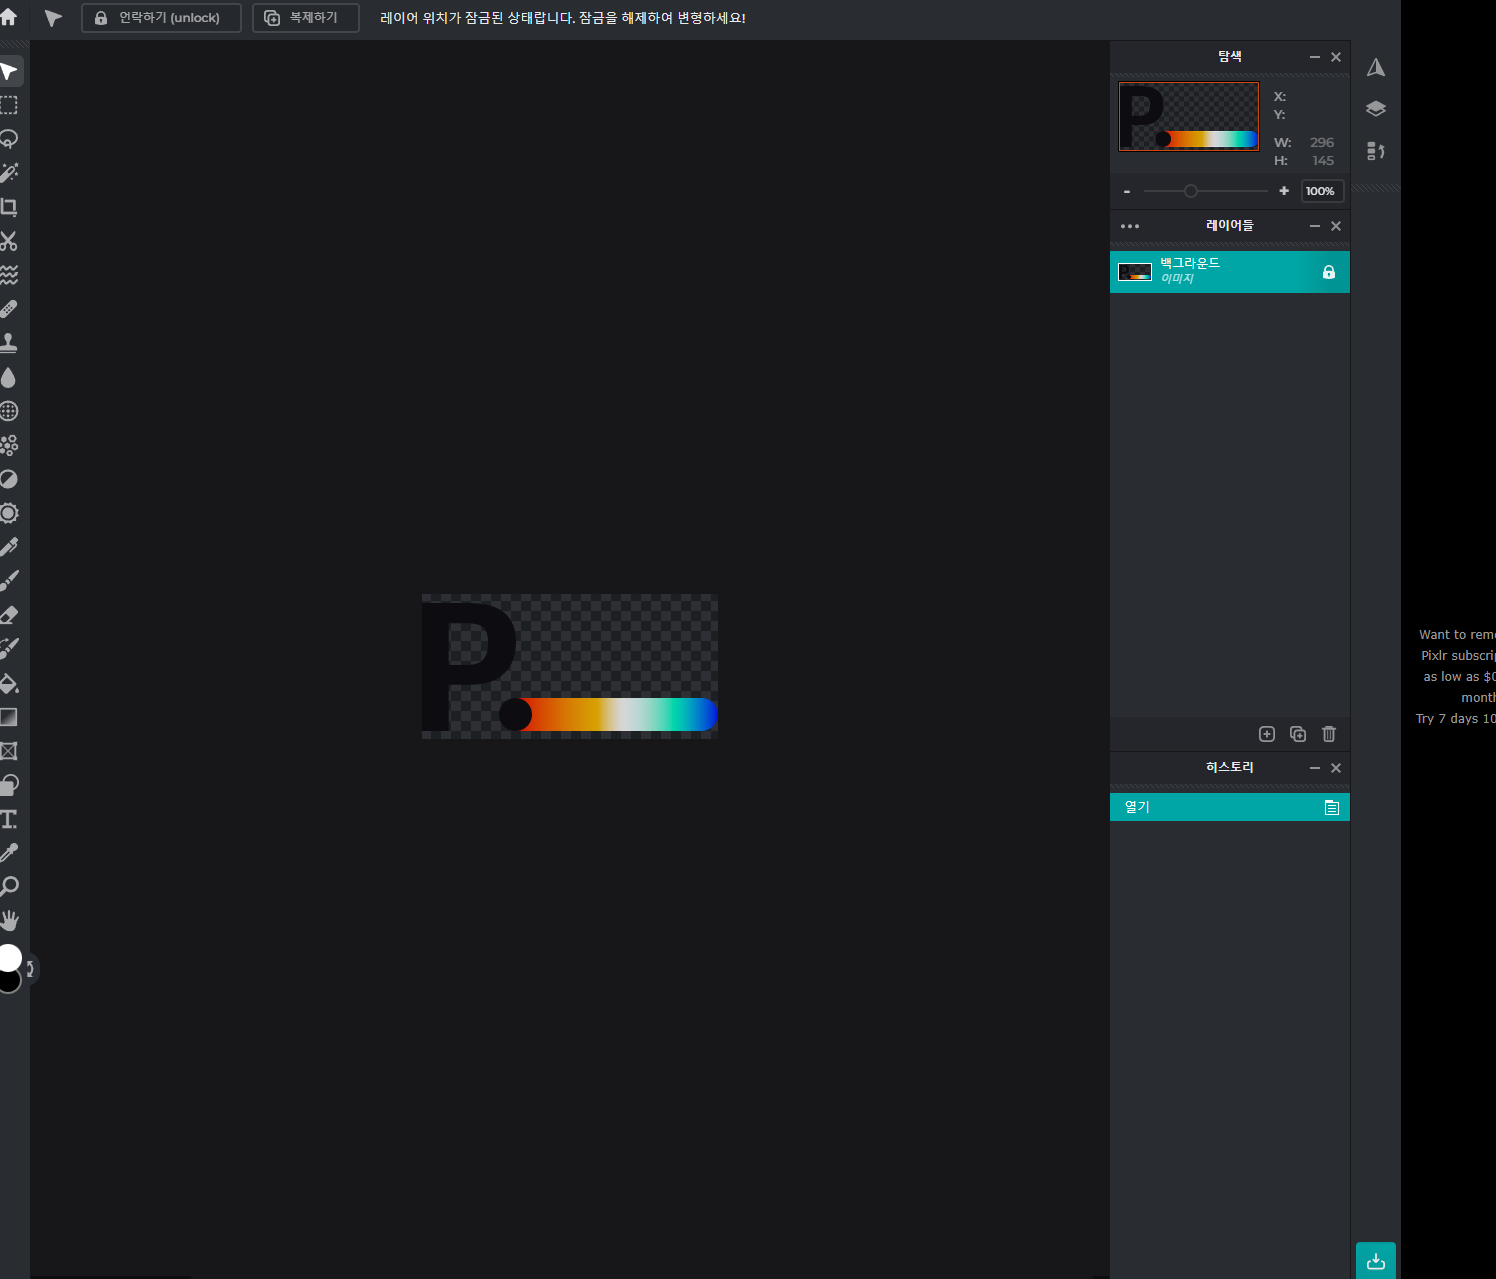Select the 백그라운드 layer thumbnail
The height and width of the screenshot is (1279, 1496).
pyautogui.click(x=1135, y=272)
